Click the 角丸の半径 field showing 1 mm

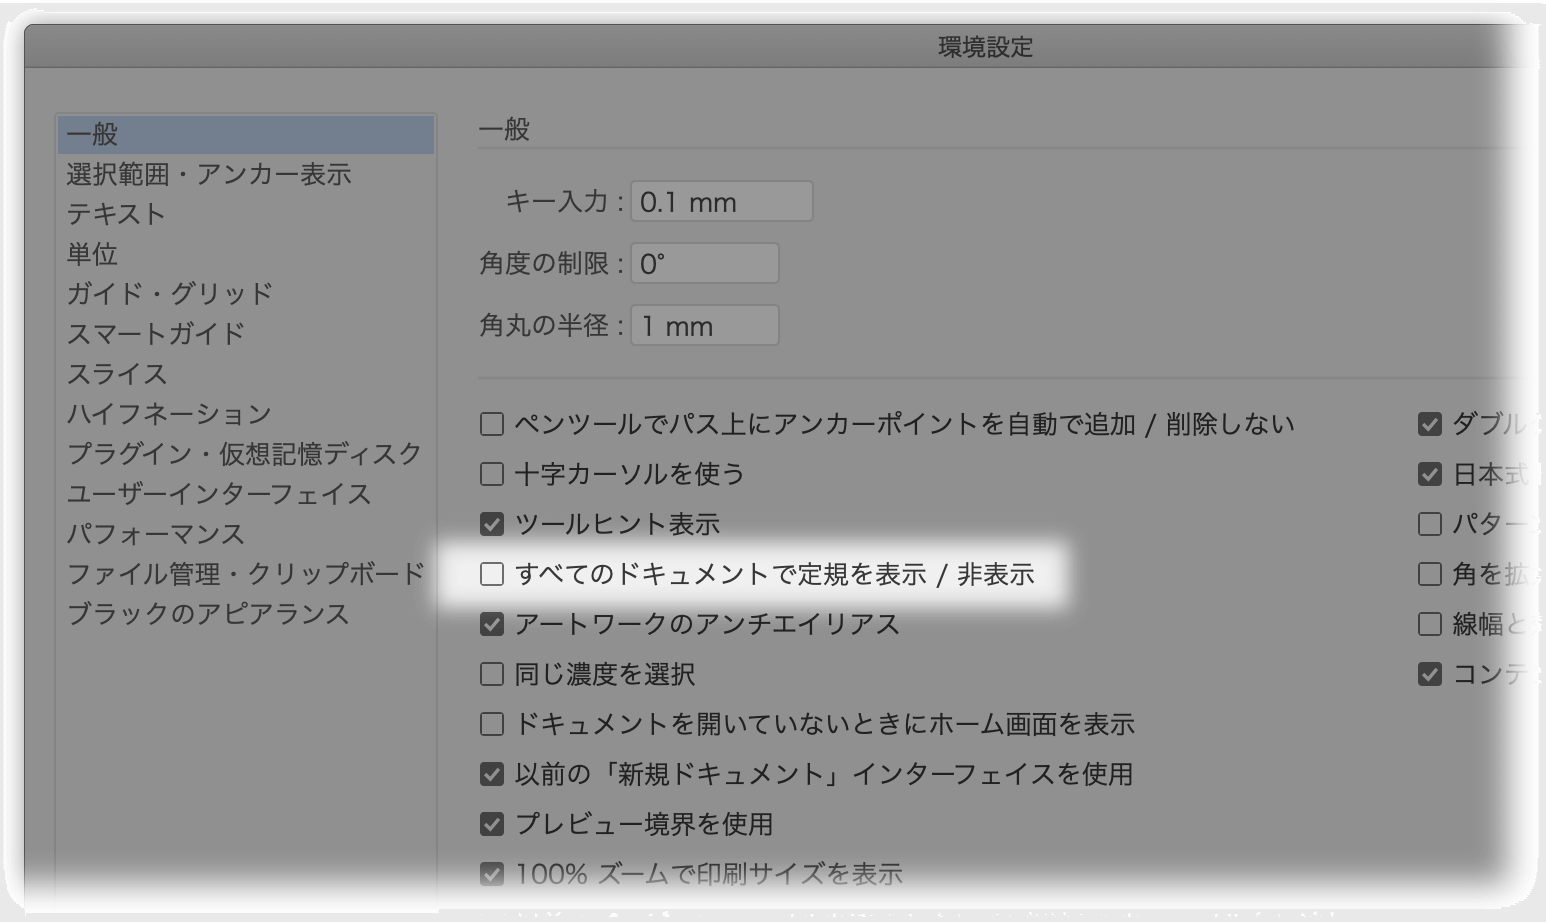click(704, 326)
